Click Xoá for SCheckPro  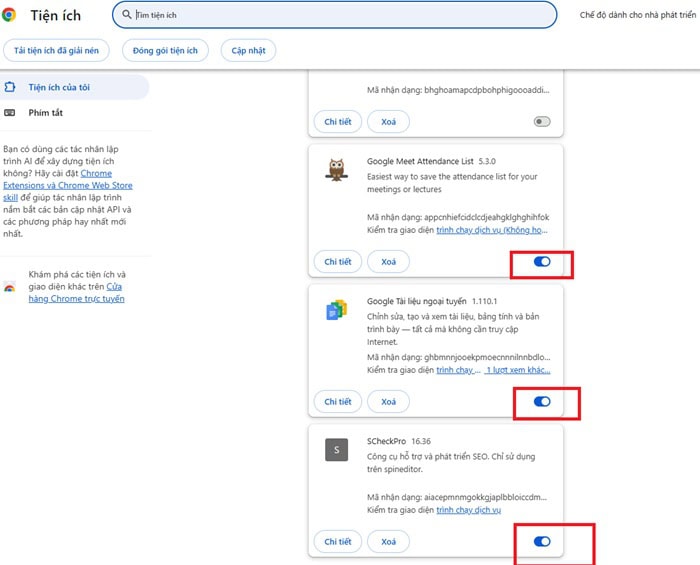coord(388,541)
